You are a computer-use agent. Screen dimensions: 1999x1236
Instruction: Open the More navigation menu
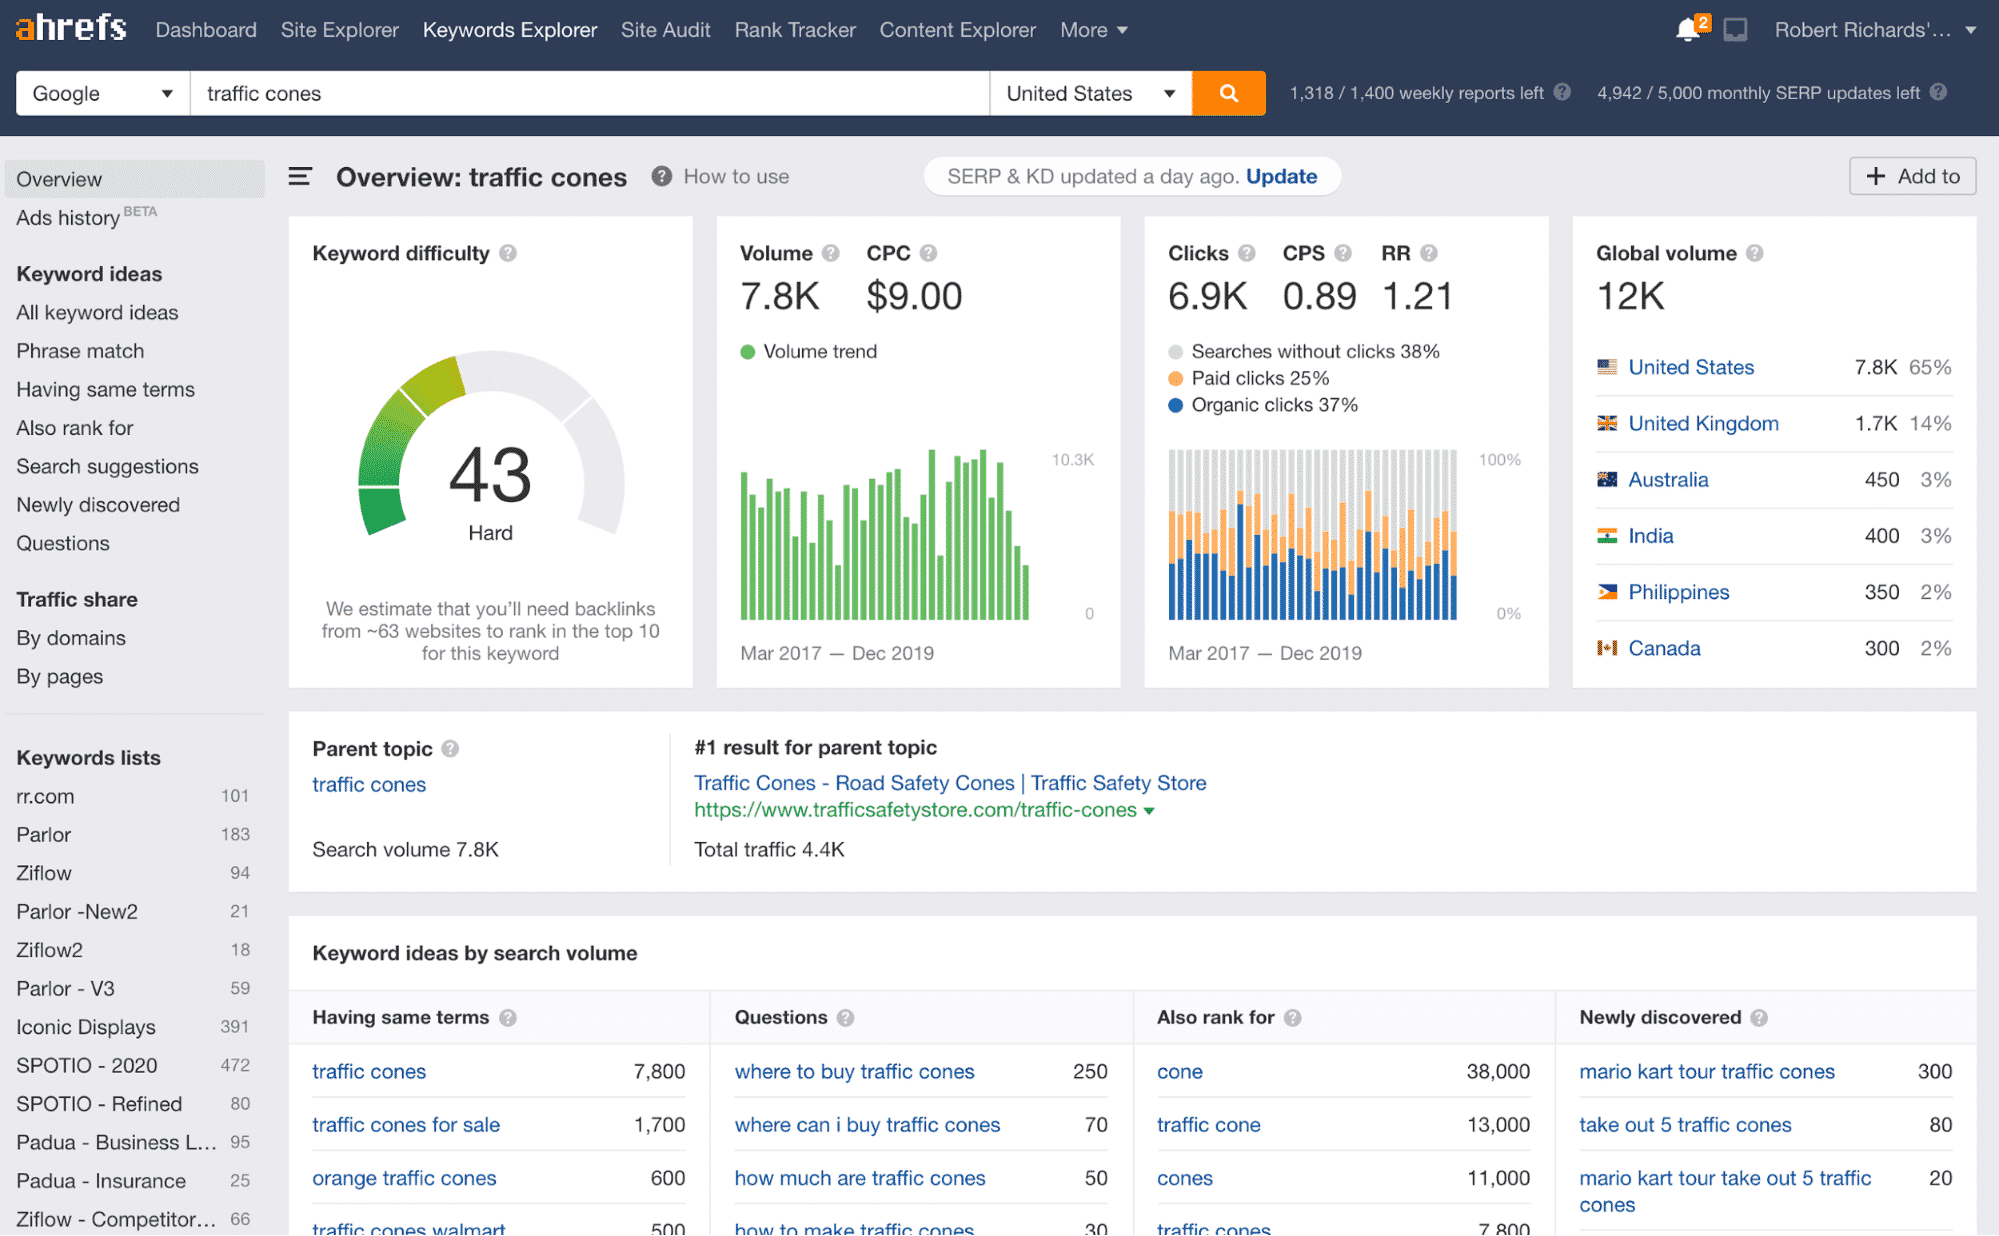[1092, 29]
